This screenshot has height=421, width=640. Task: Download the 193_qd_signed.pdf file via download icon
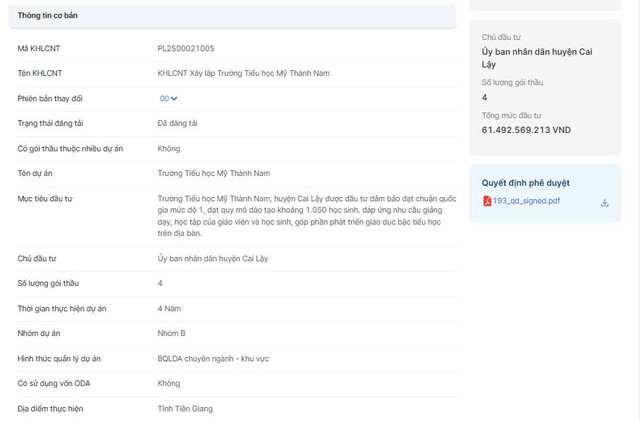coord(604,202)
